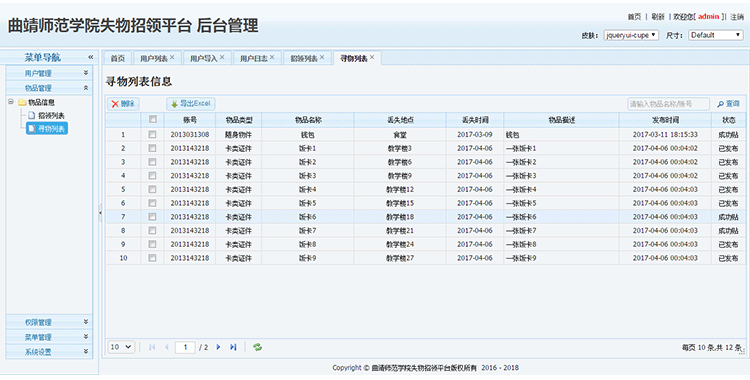The width and height of the screenshot is (750, 380).
Task: Click the 2013031308 account cell
Action: pyautogui.click(x=190, y=135)
